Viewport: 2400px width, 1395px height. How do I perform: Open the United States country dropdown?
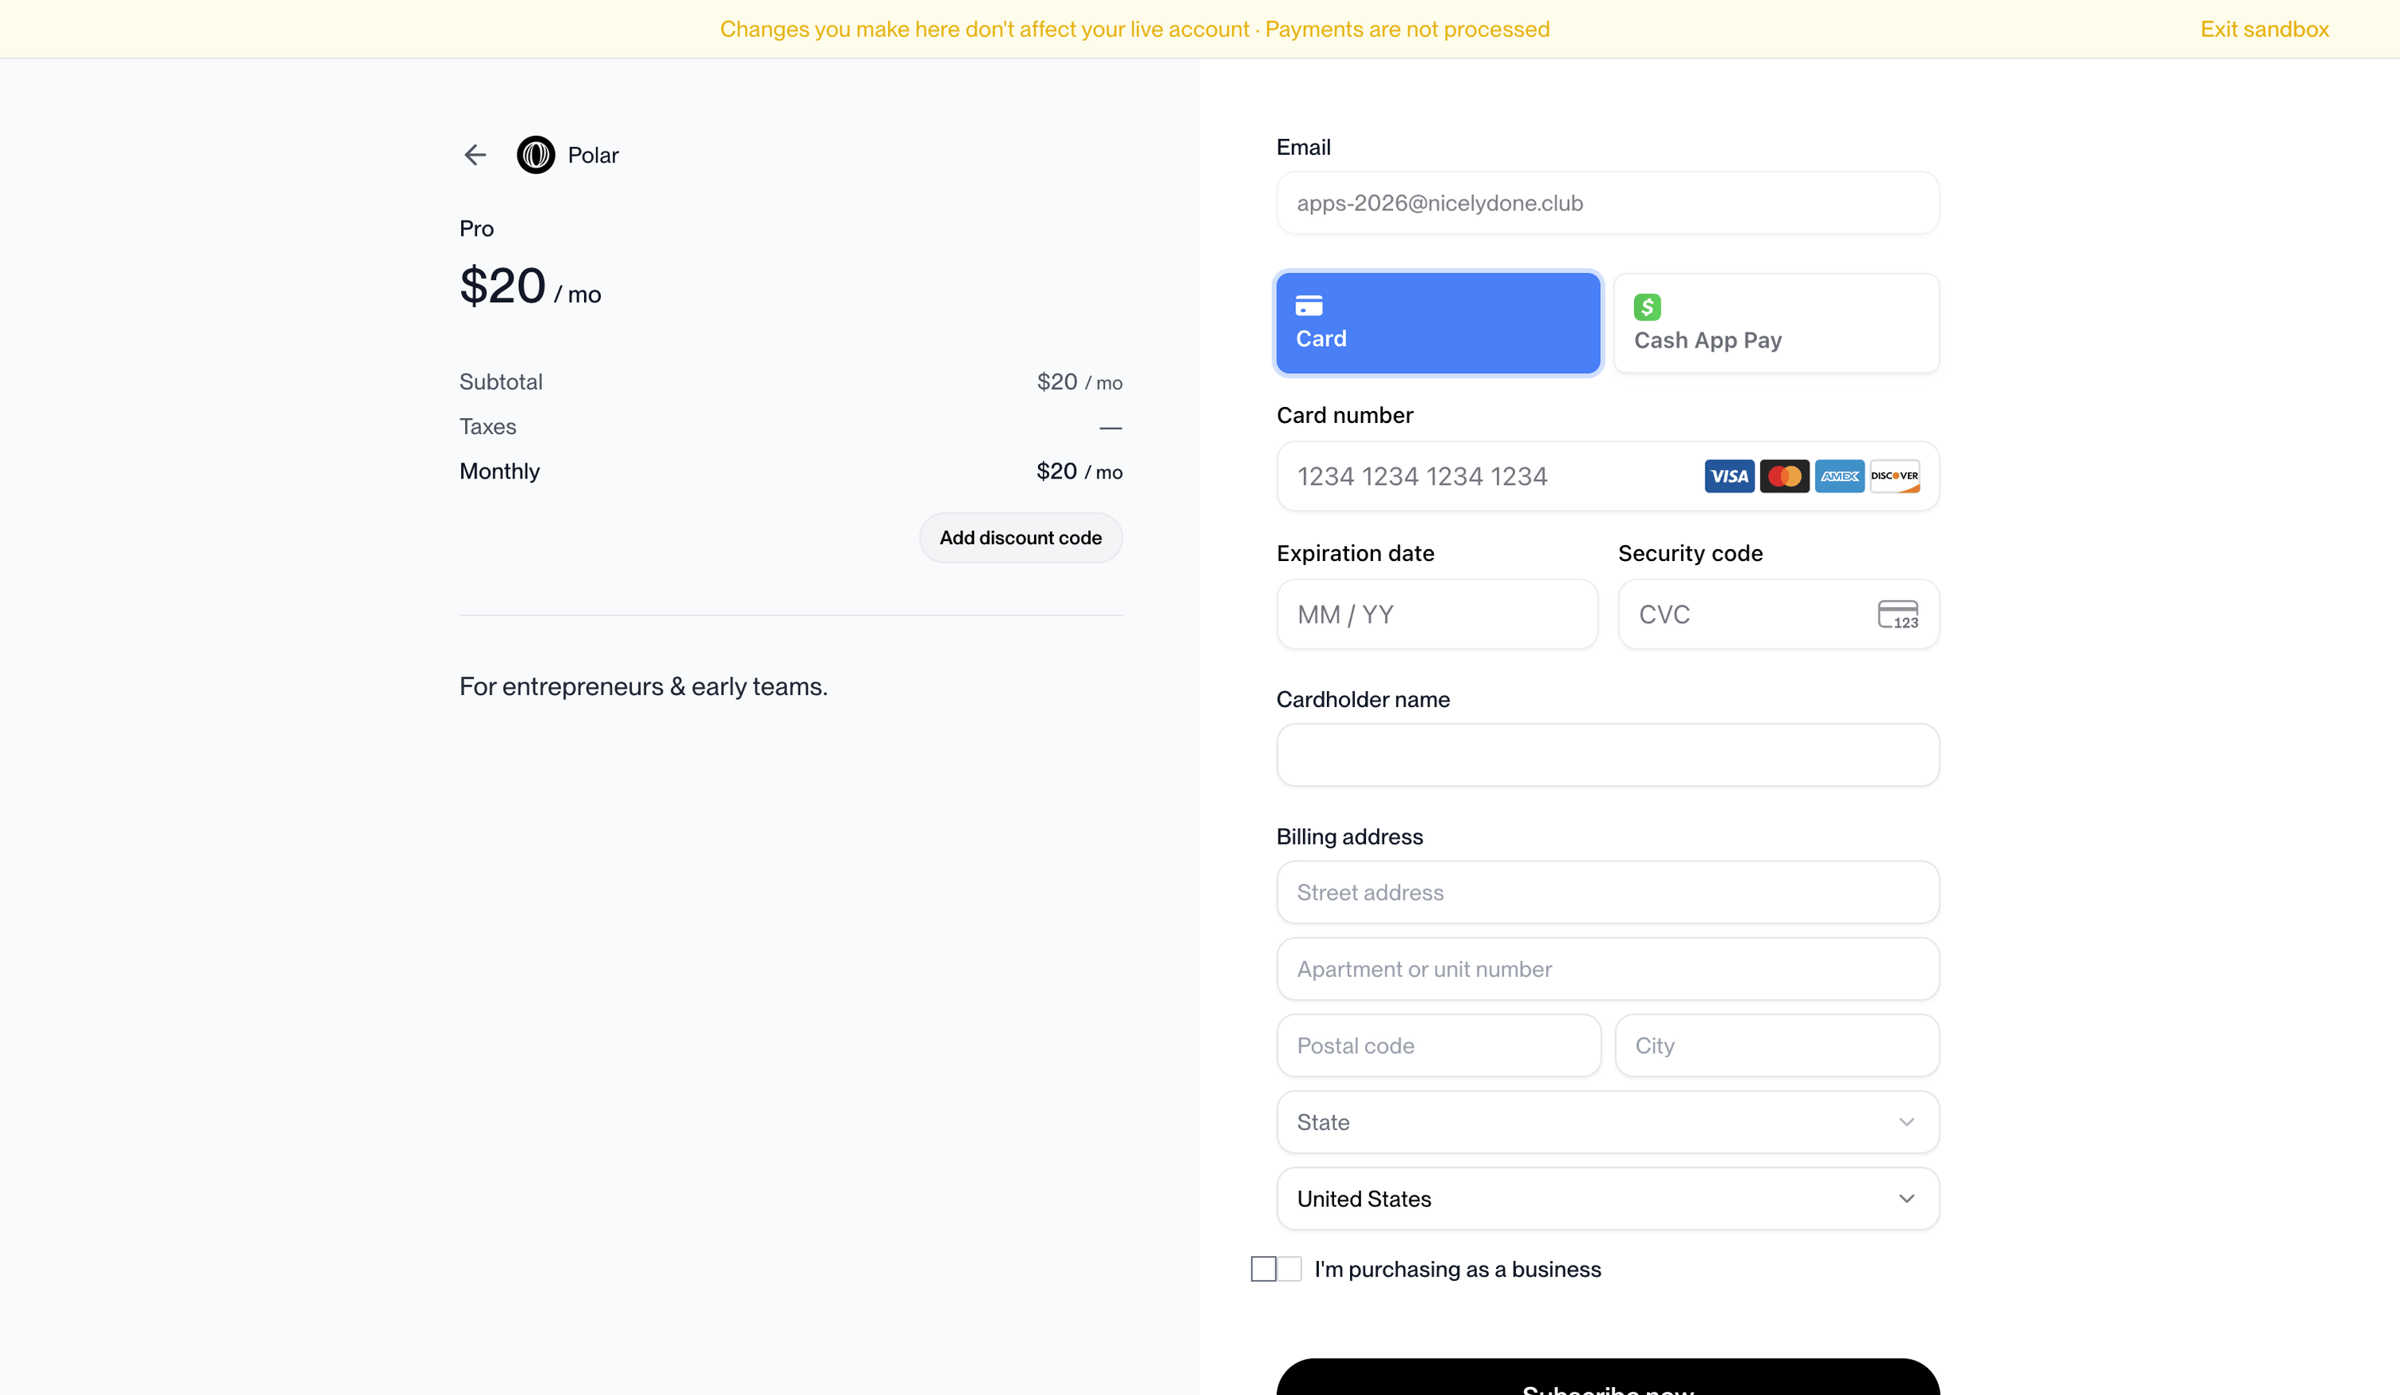tap(1607, 1199)
